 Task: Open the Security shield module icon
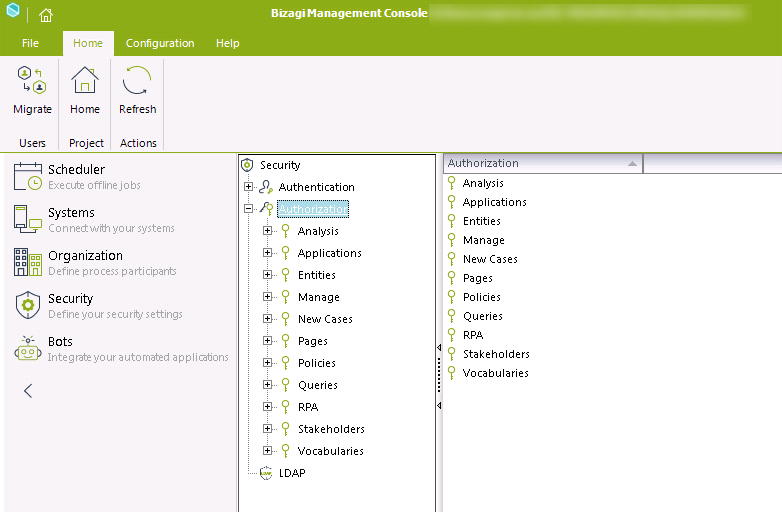[28, 305]
